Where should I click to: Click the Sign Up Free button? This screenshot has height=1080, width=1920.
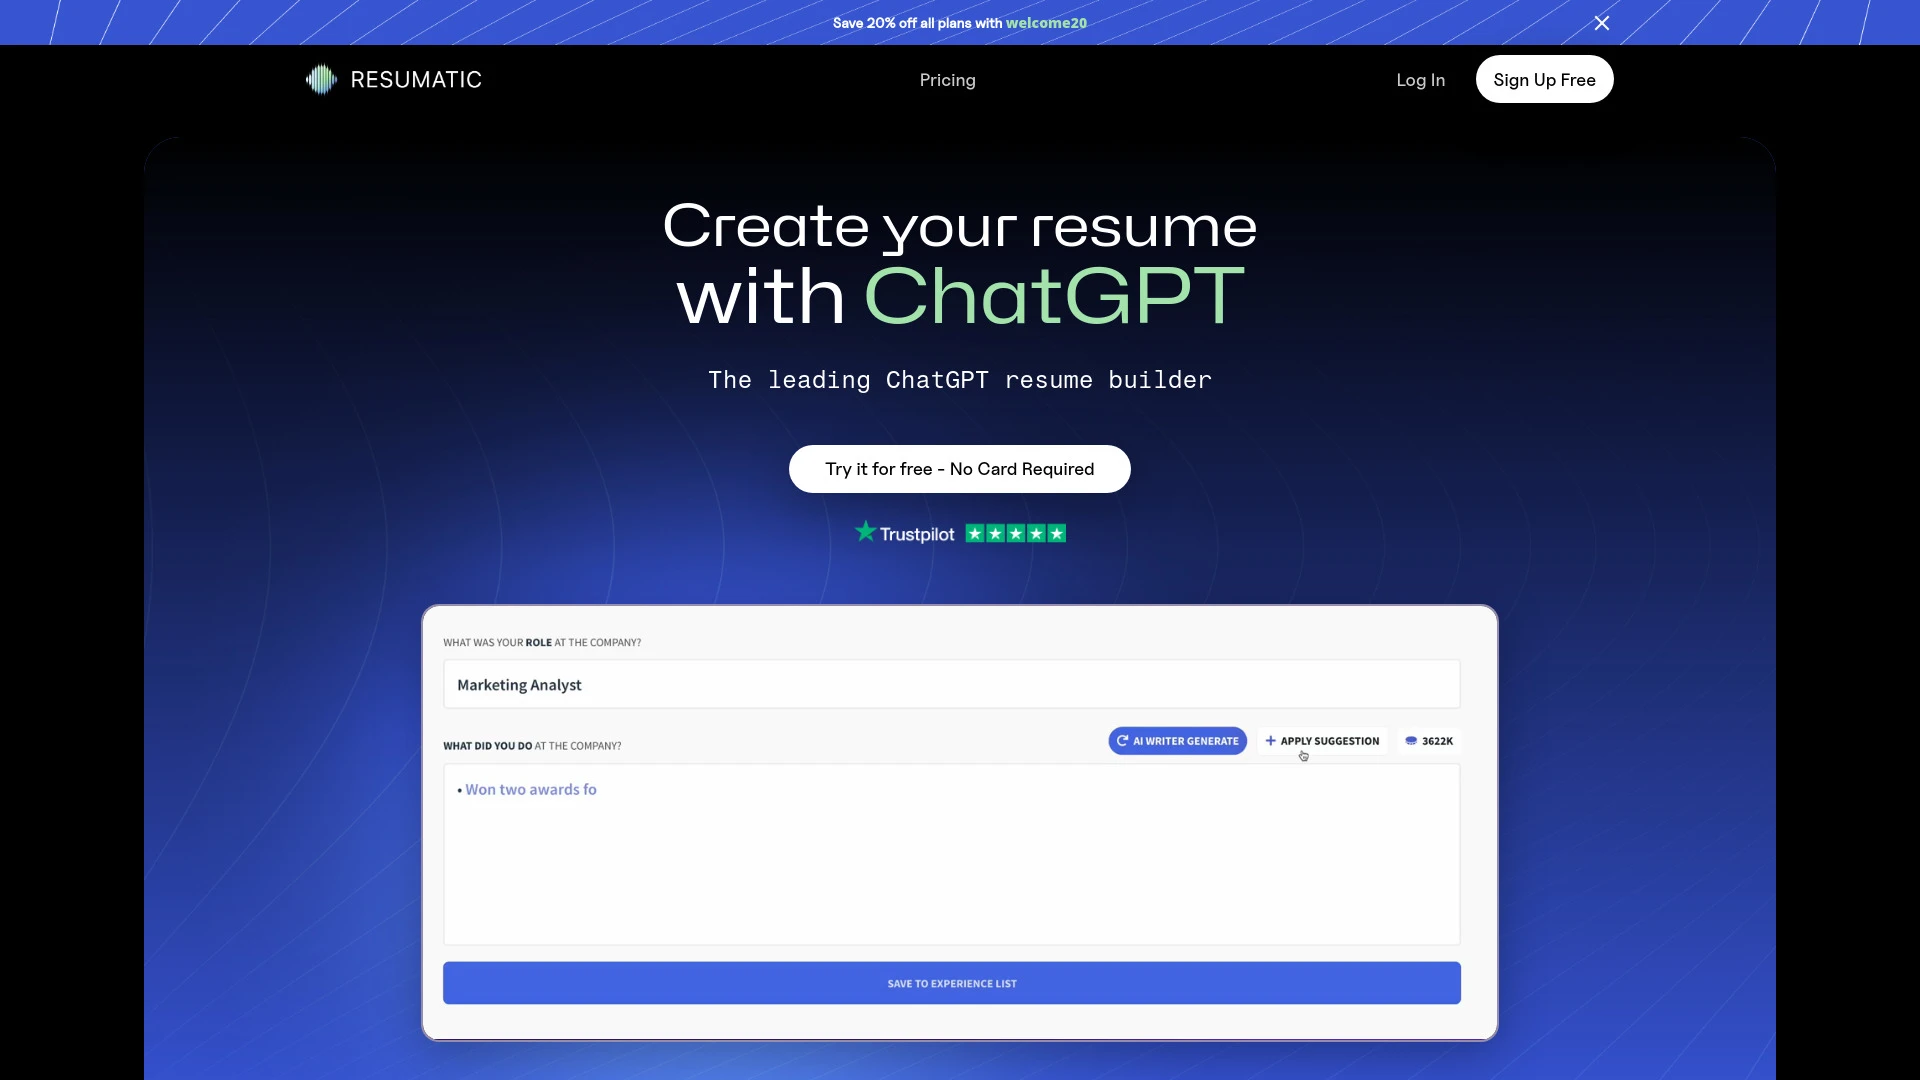1544,79
